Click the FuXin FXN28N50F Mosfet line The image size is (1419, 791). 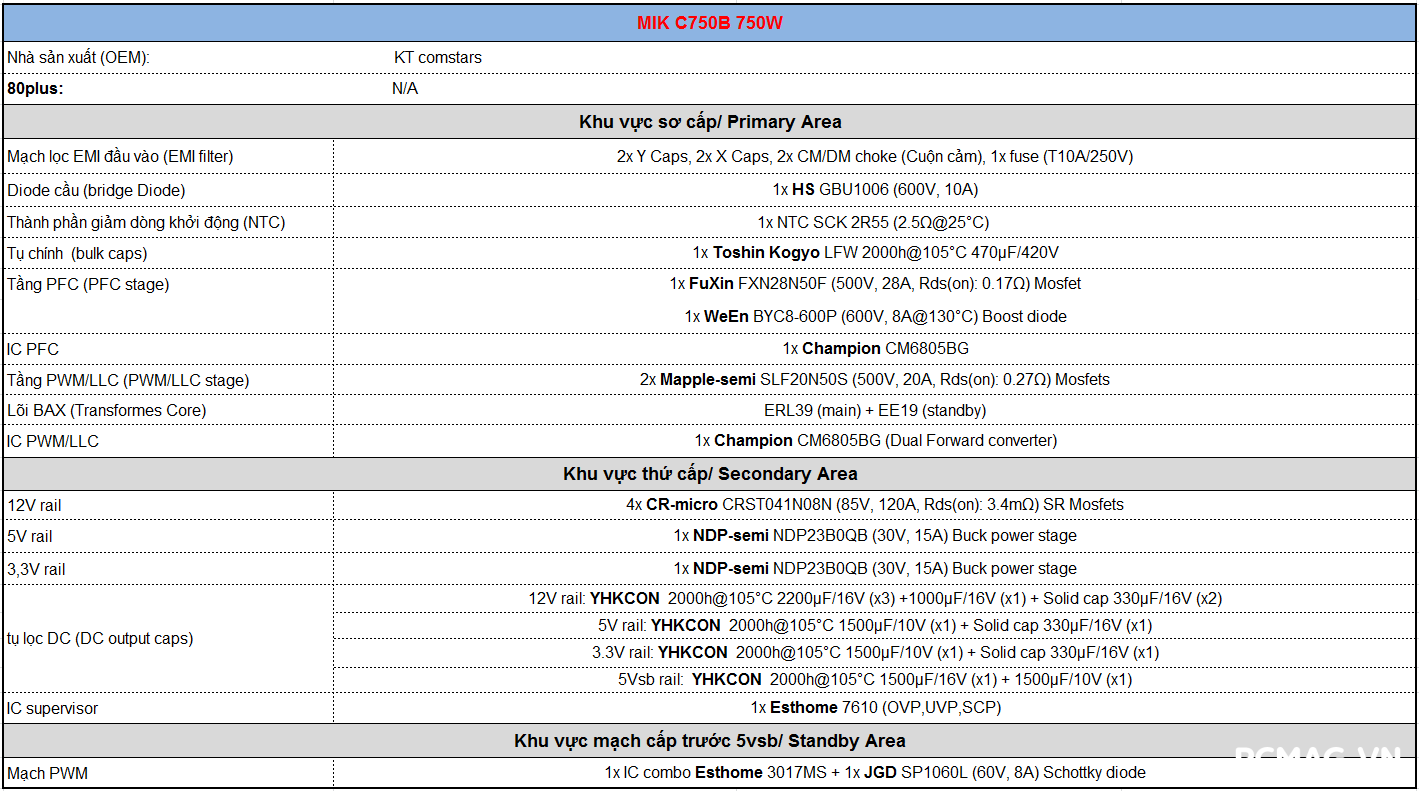click(874, 284)
